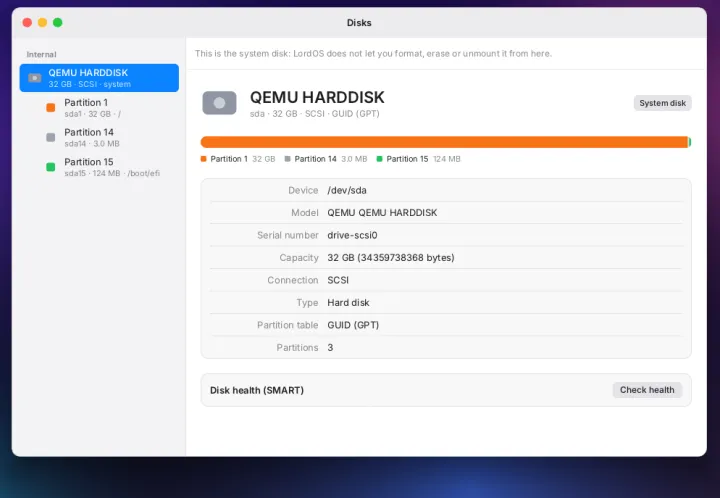Click the orange Partition 1 usage bar

pos(444,142)
